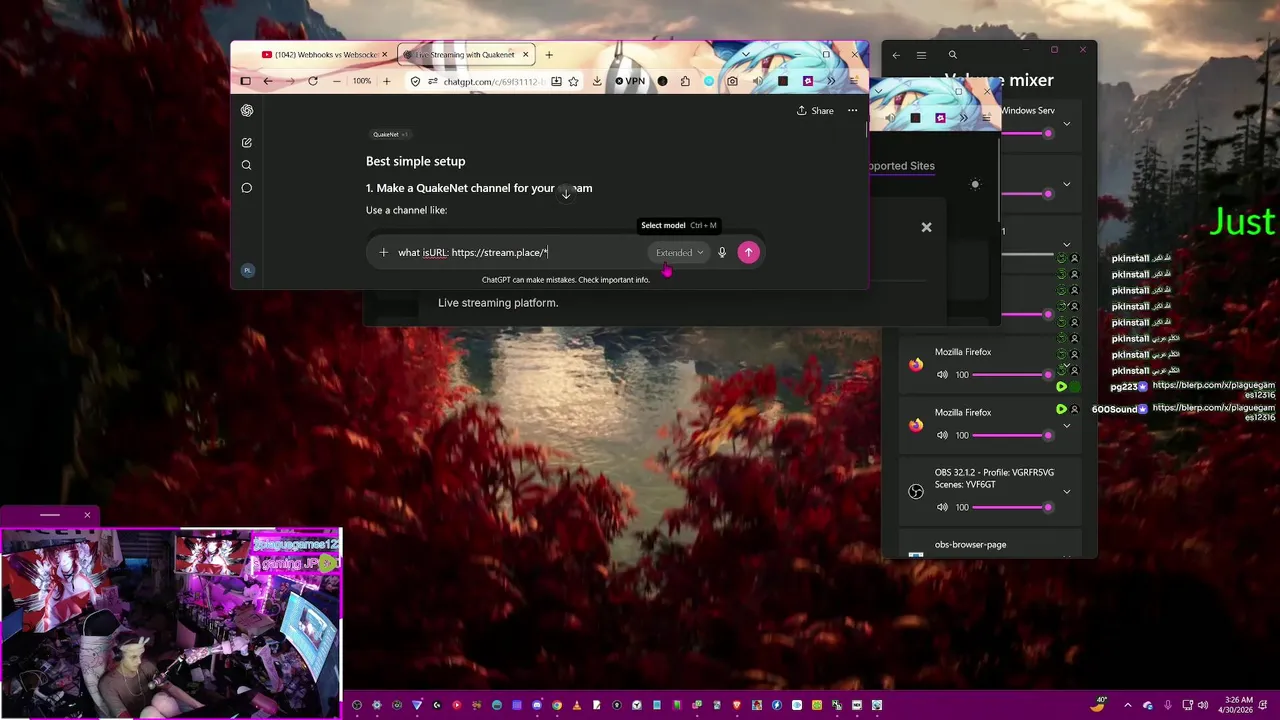Mute the OBS 32.1.2 speaker icon
The width and height of the screenshot is (1280, 720).
tap(942, 507)
